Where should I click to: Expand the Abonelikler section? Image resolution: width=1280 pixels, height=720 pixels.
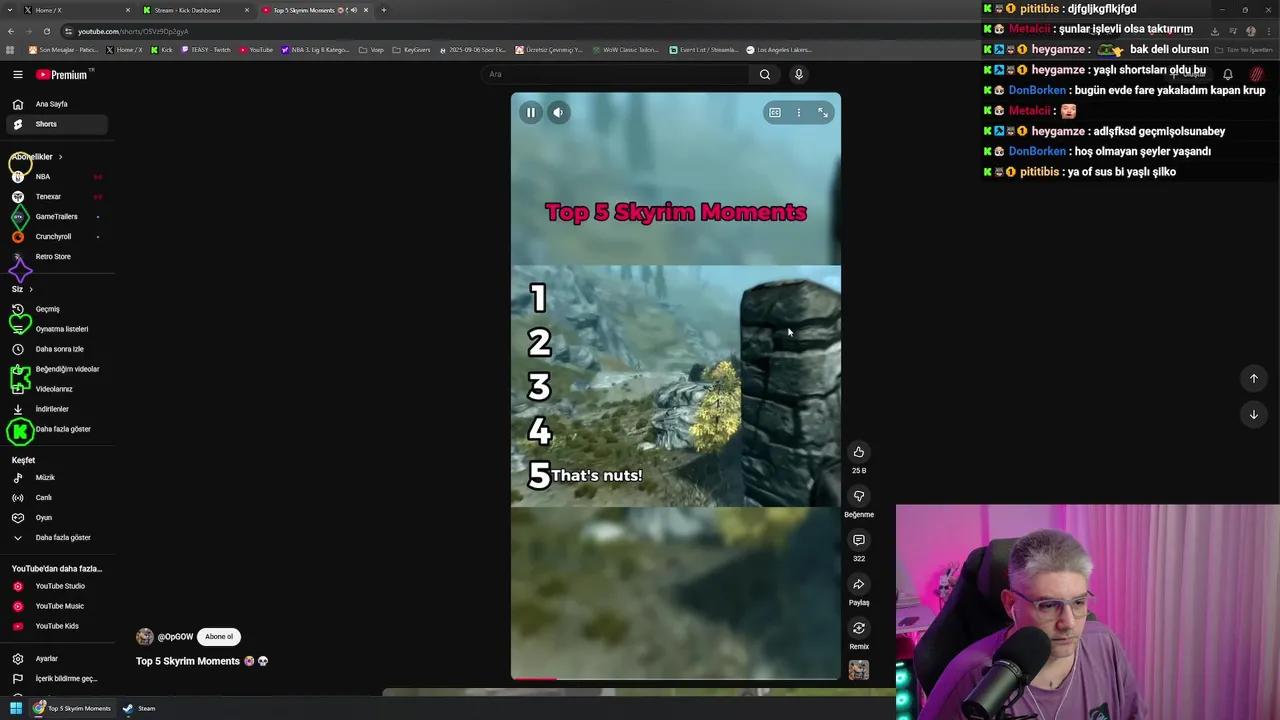click(x=38, y=157)
